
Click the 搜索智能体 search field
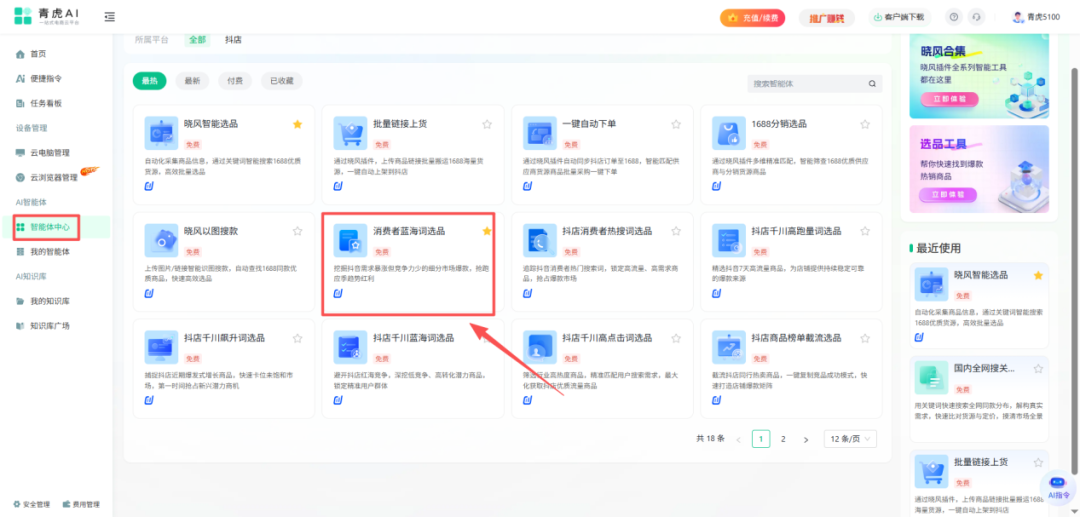tap(815, 84)
